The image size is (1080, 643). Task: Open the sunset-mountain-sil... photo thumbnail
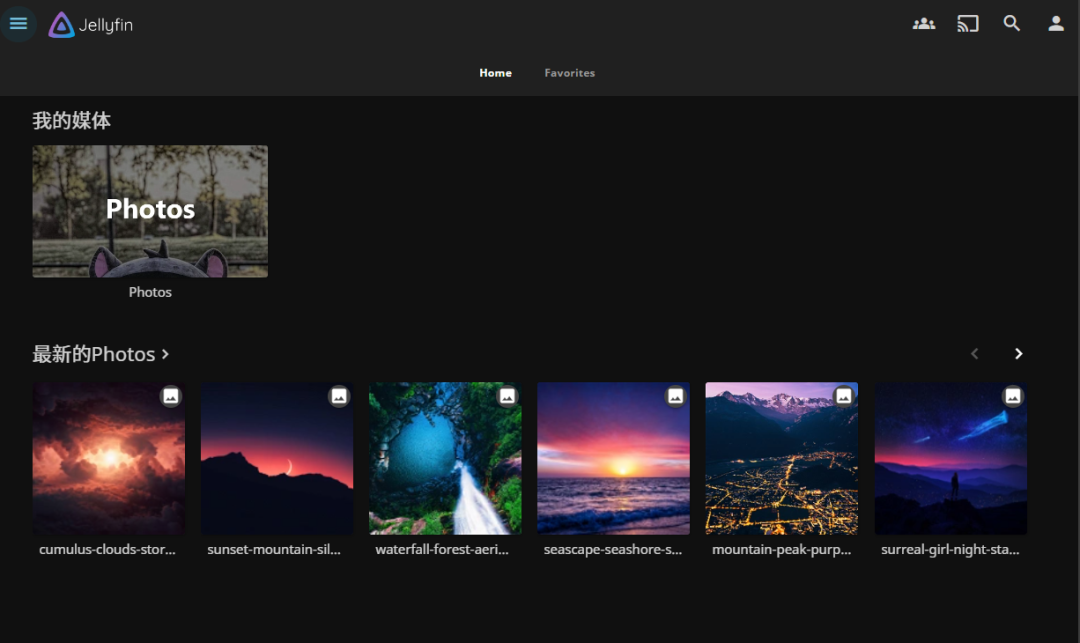277,458
